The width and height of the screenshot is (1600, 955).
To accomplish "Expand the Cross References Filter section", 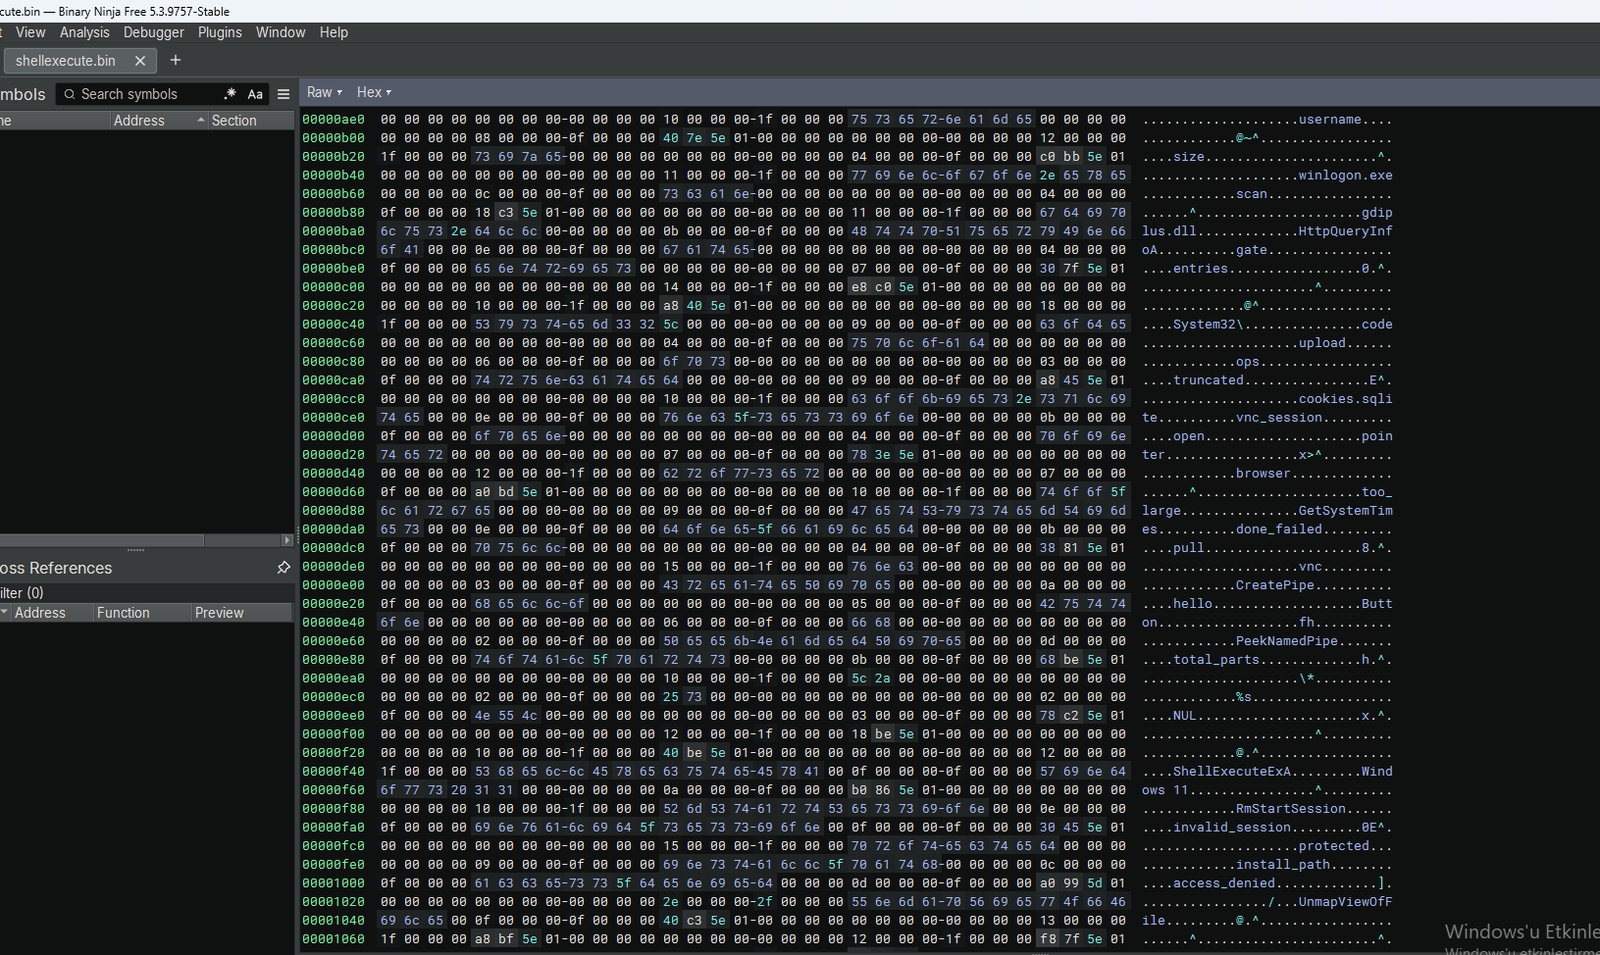I will point(21,593).
